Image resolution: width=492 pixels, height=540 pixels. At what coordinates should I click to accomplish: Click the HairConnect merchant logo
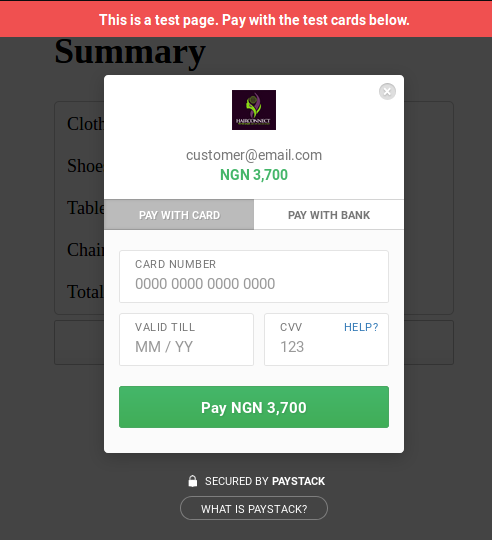coord(254,110)
